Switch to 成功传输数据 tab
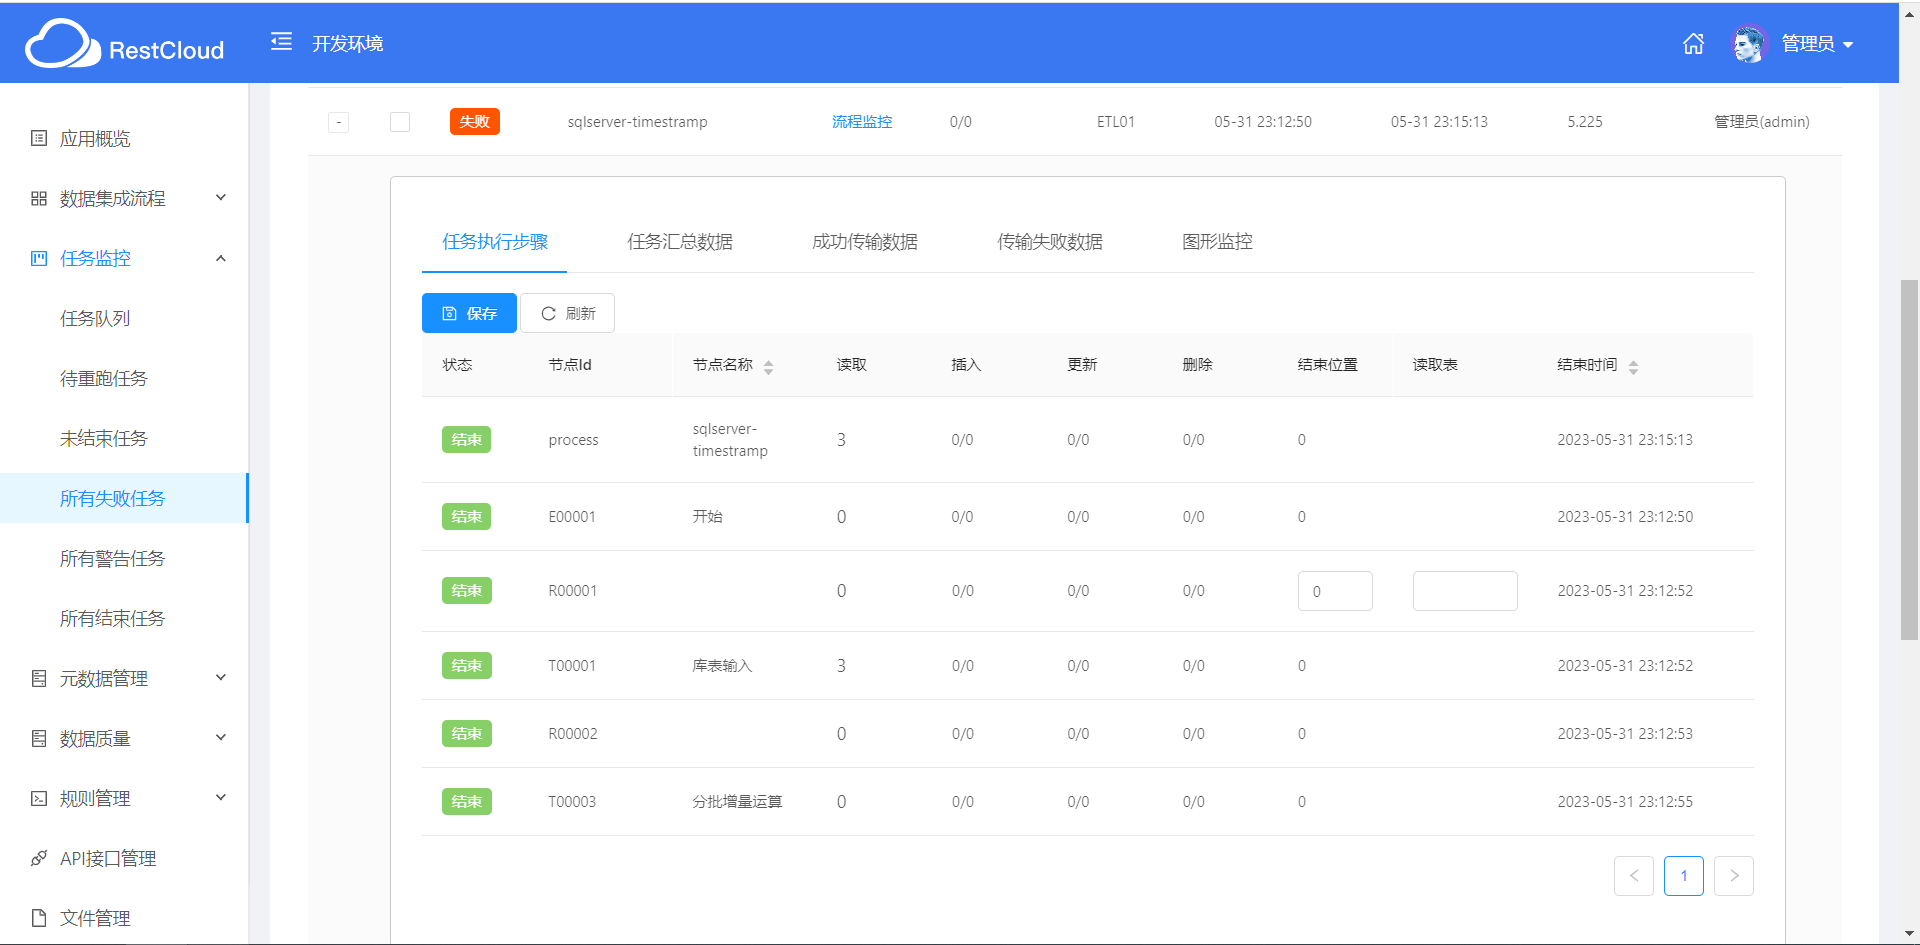Screen dimensions: 1920x945 [x=865, y=242]
